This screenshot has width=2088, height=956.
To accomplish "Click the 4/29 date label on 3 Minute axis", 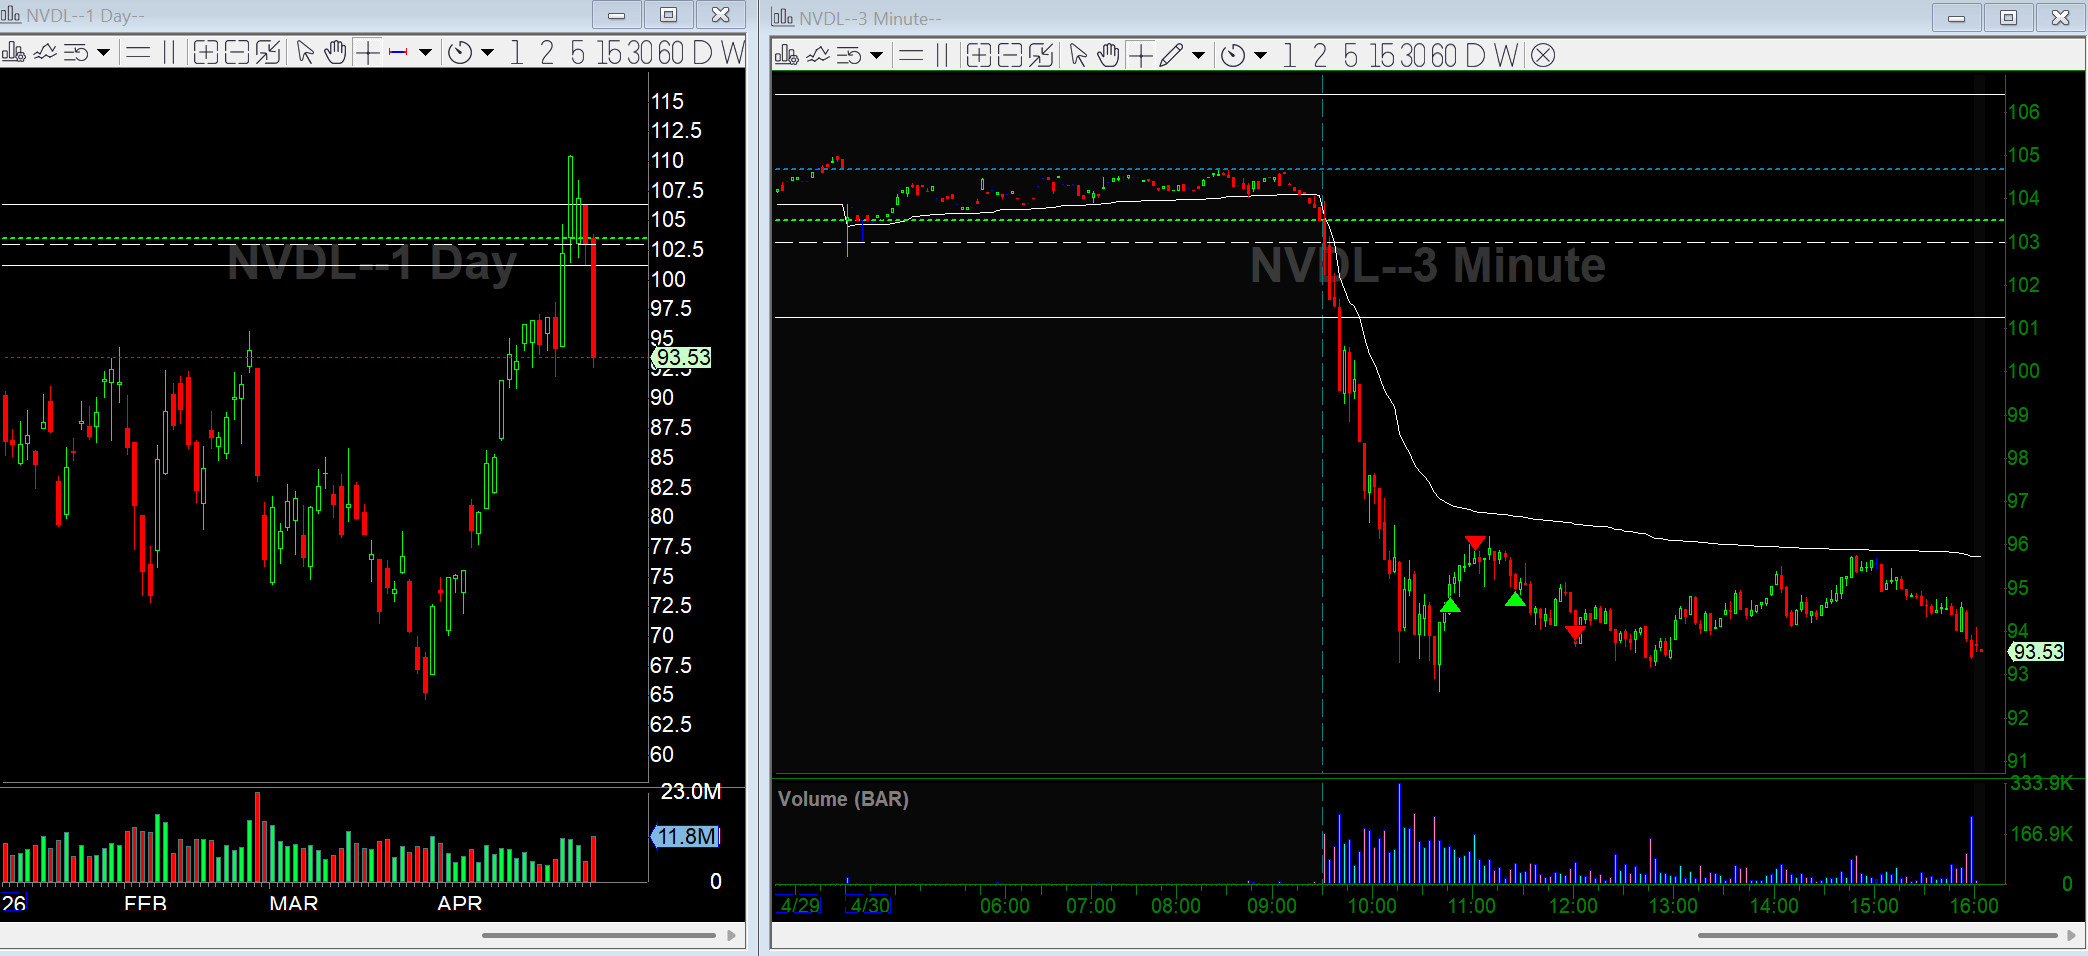I will [799, 905].
